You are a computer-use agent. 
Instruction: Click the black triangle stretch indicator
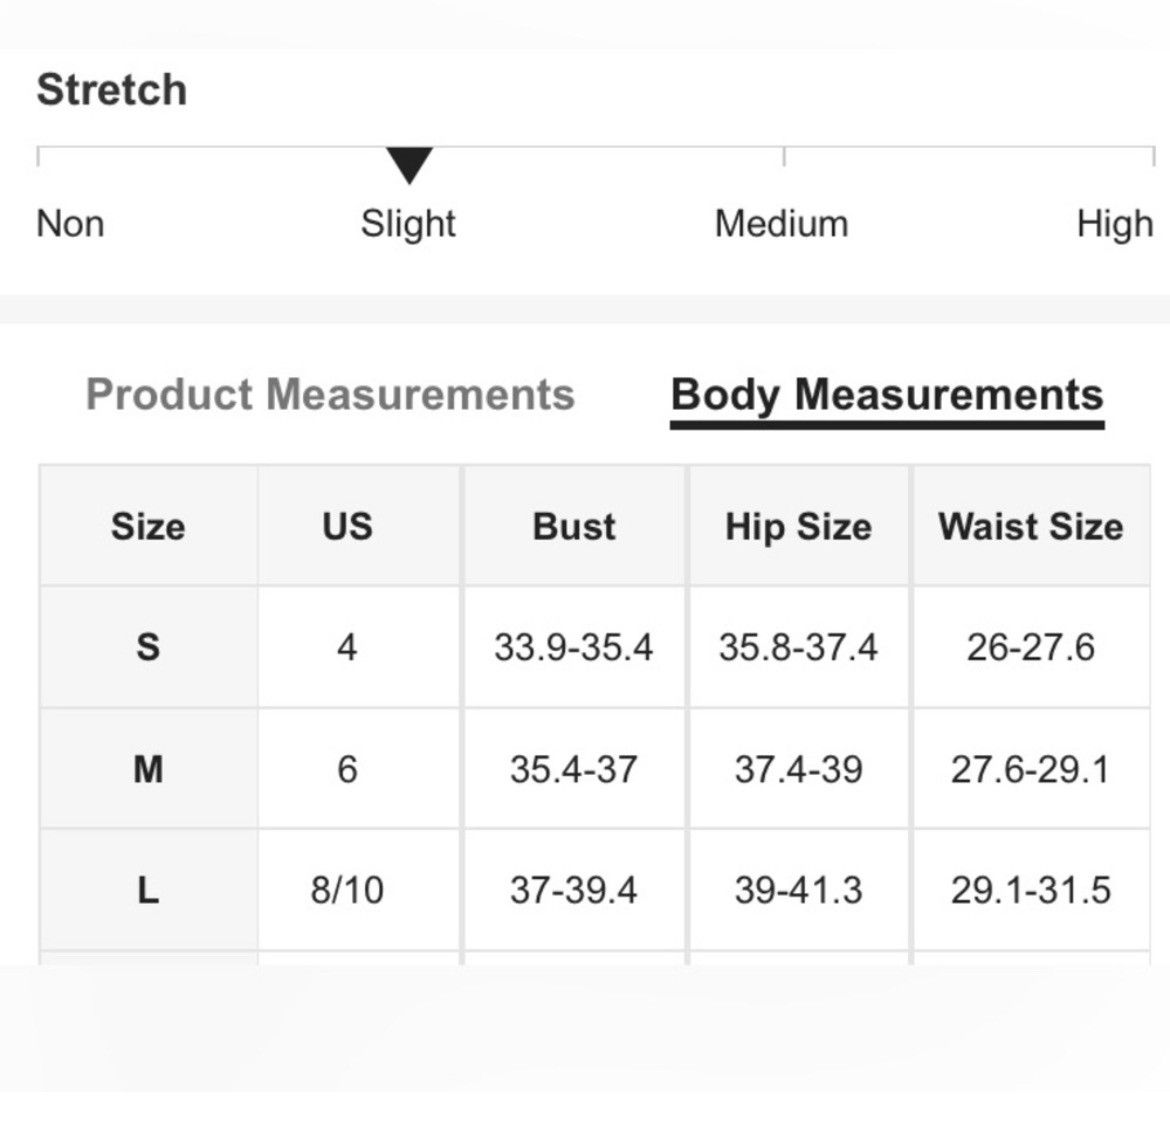409,165
